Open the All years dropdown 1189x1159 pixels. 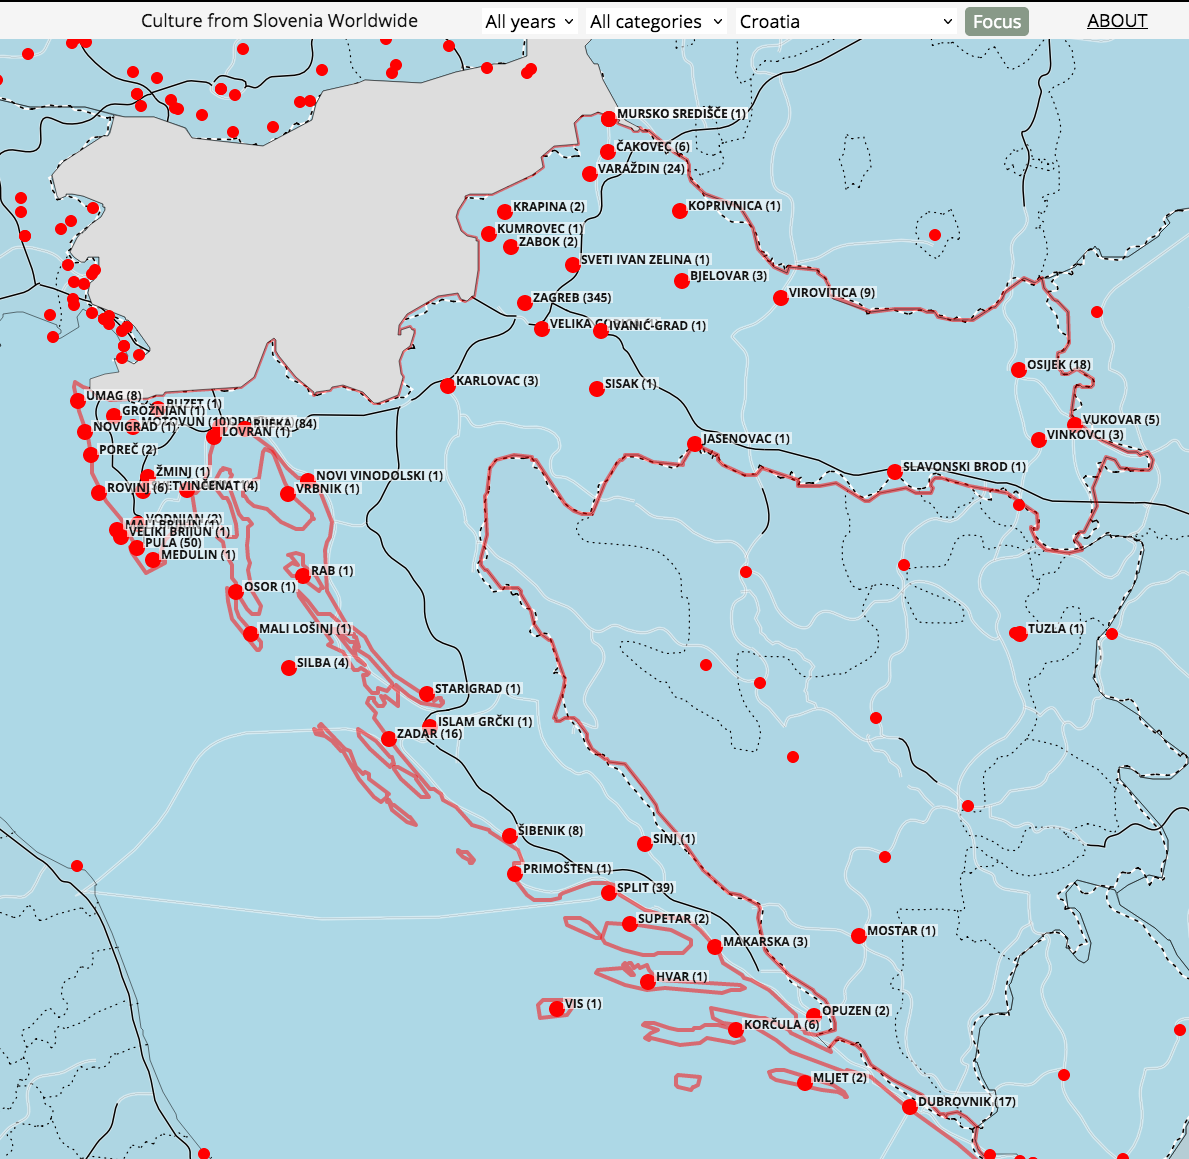tap(530, 20)
